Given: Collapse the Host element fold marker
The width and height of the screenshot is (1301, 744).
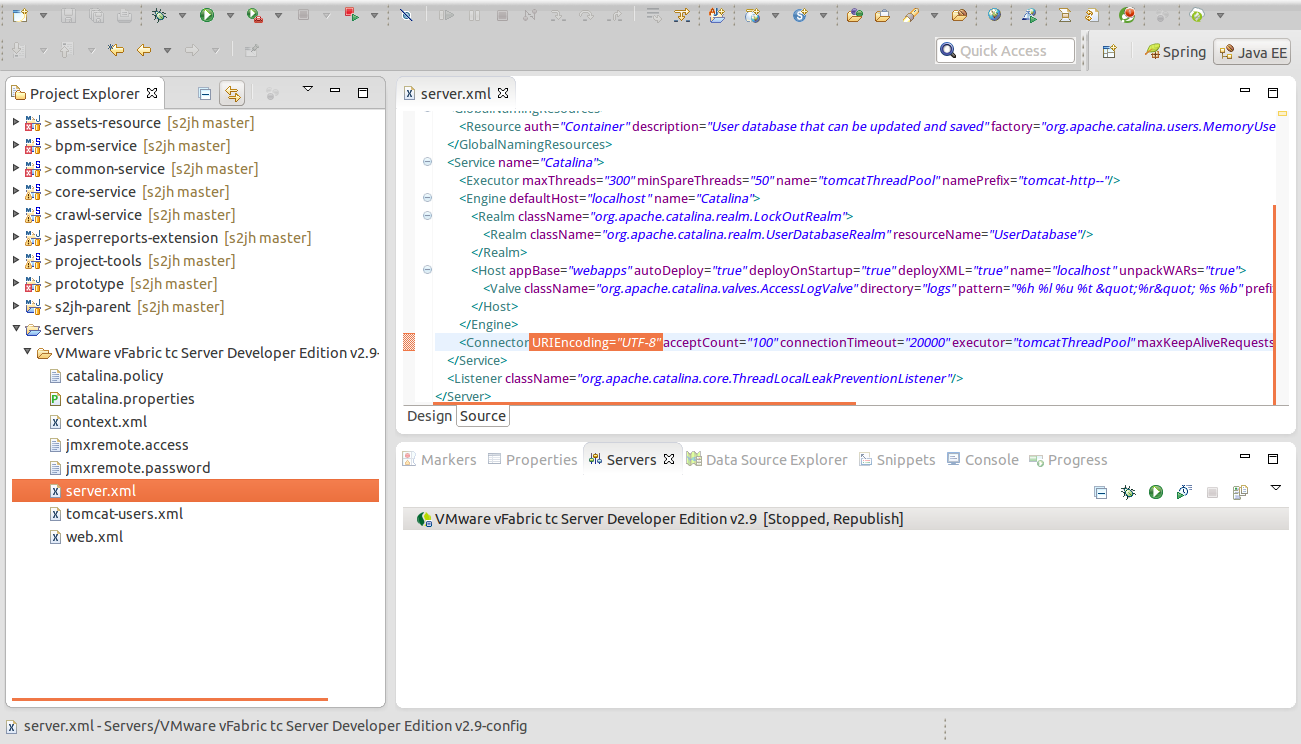Looking at the screenshot, I should coord(427,270).
